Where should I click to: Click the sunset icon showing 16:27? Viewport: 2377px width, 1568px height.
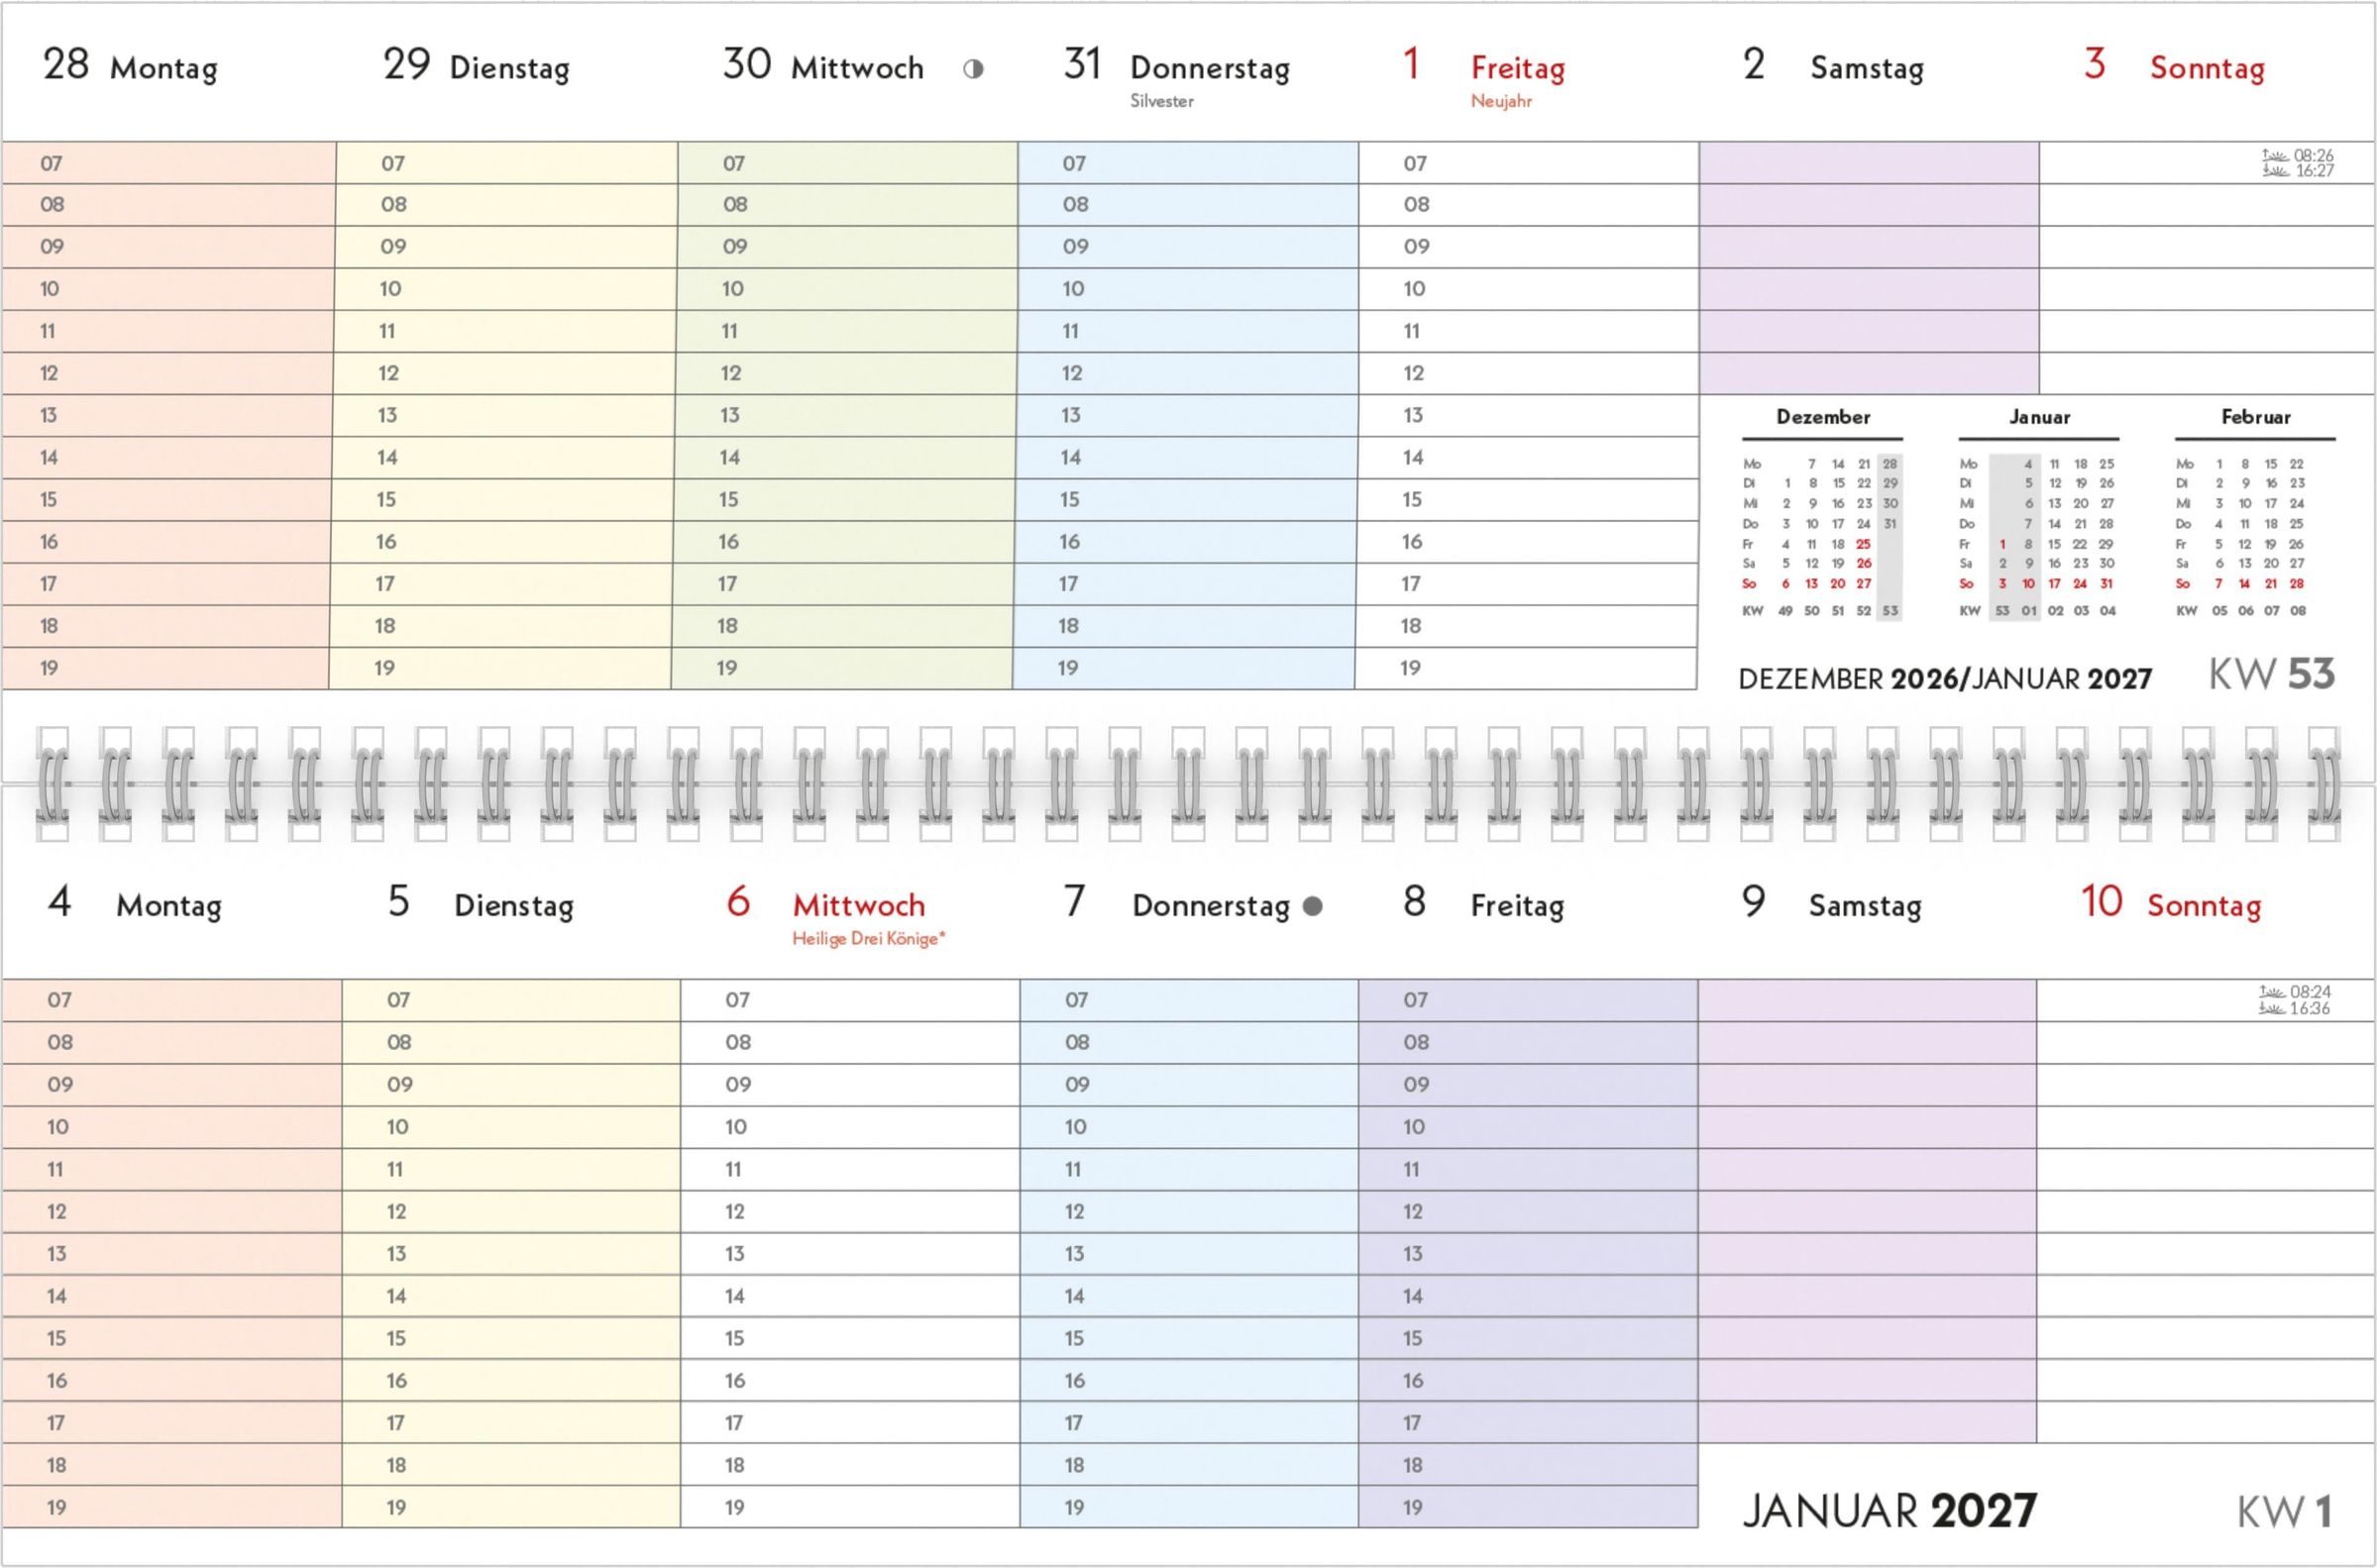click(x=2275, y=171)
